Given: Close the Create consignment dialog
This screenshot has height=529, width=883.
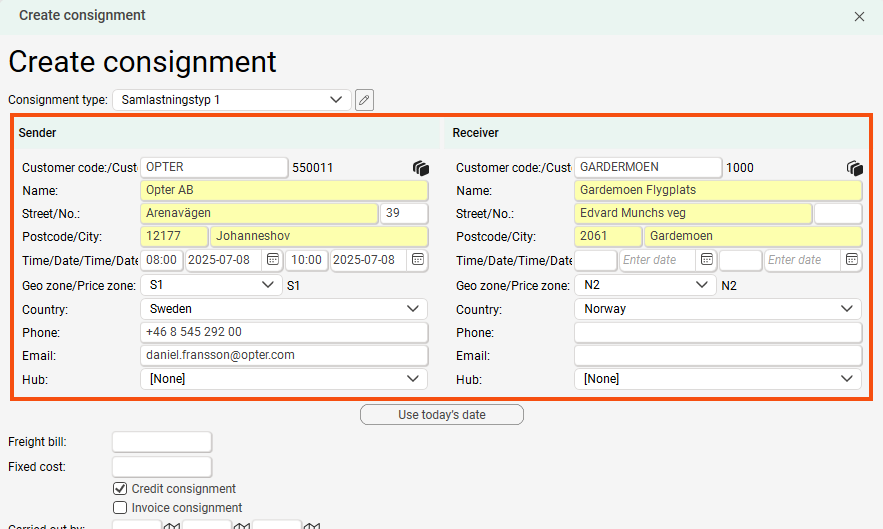Looking at the screenshot, I should click(x=859, y=16).
